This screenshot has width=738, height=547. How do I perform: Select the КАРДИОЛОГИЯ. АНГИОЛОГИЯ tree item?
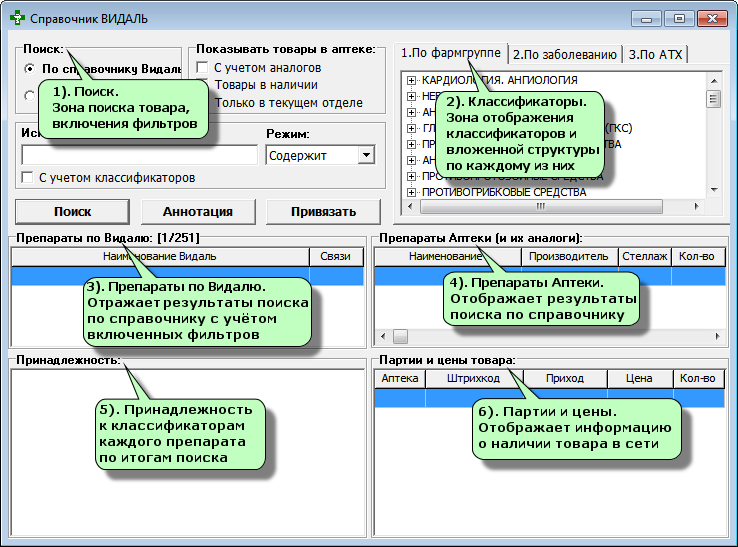499,80
